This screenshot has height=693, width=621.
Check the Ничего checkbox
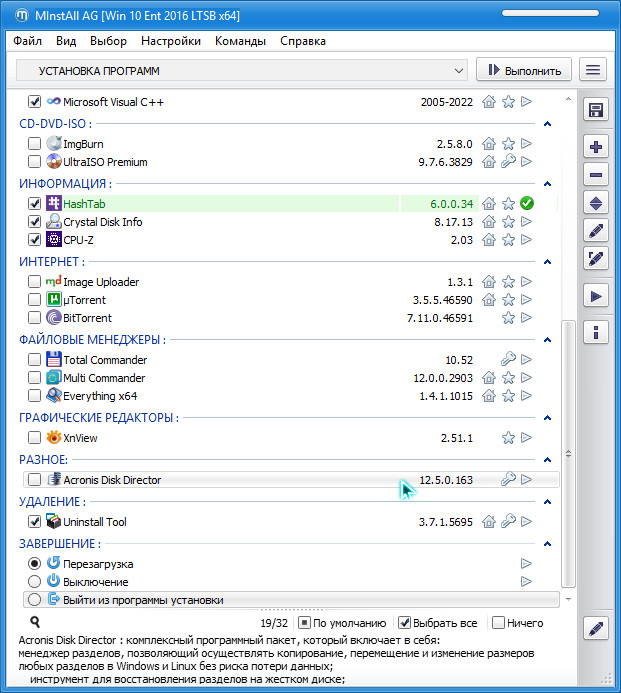click(498, 622)
